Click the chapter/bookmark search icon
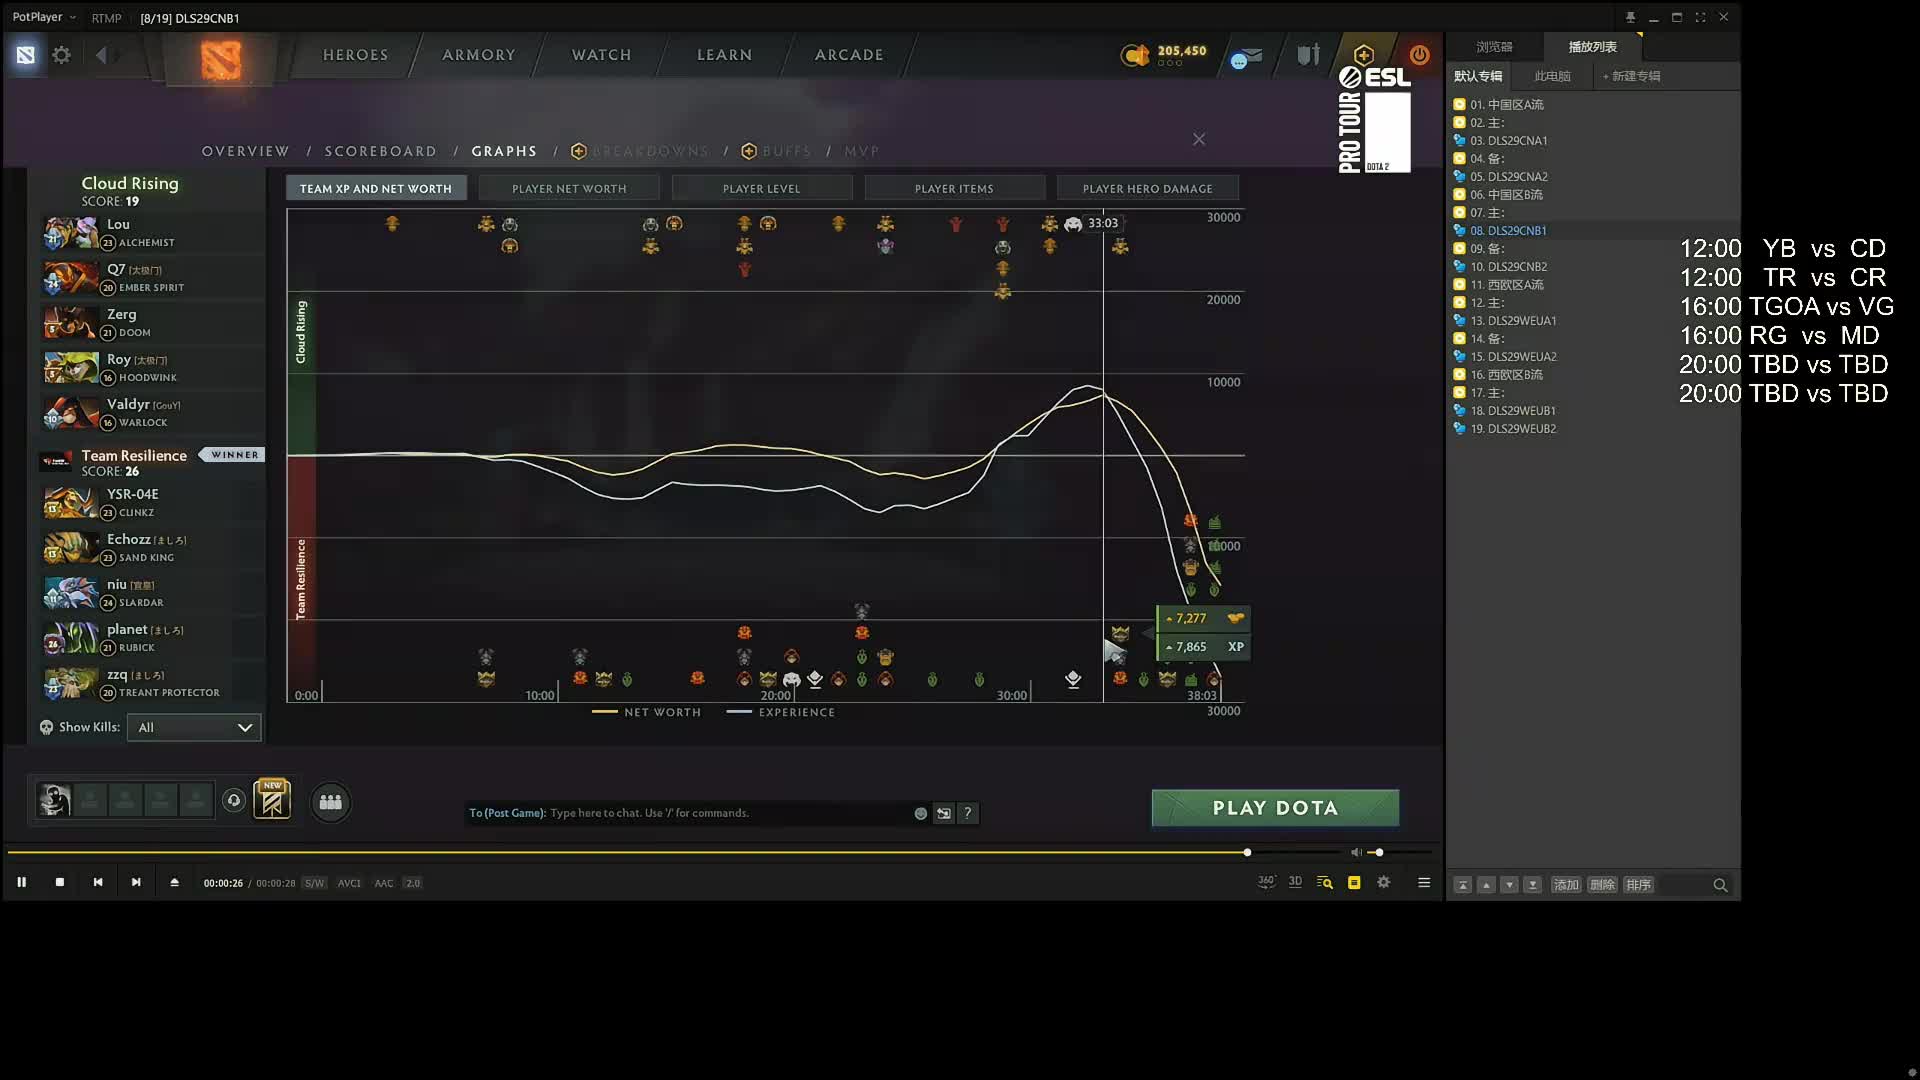The image size is (1920, 1080). (1325, 882)
